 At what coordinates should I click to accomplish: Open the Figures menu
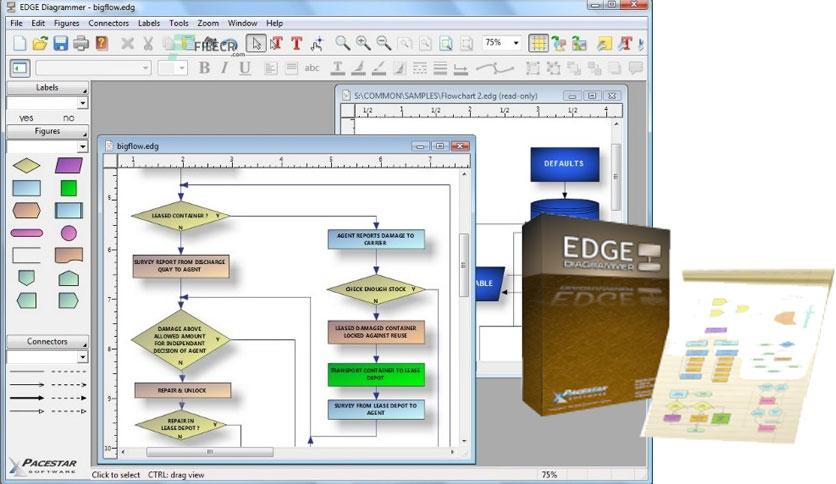[66, 23]
